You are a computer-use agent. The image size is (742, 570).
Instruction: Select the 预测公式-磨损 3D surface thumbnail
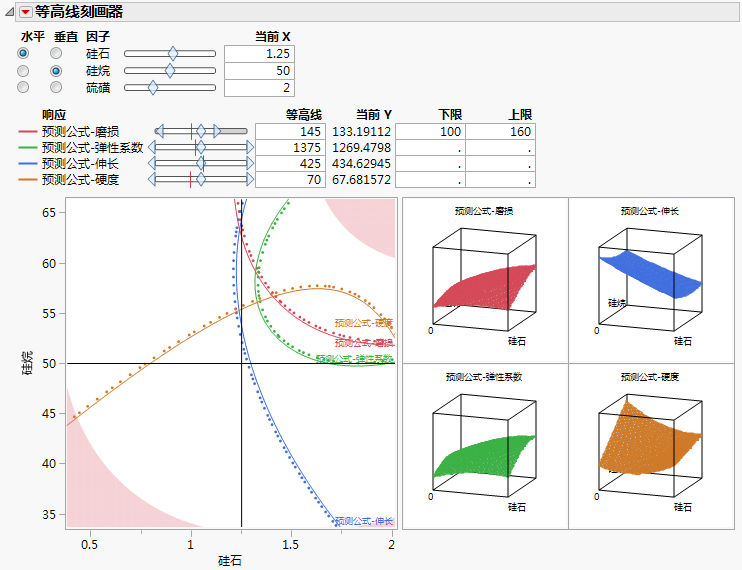point(485,281)
